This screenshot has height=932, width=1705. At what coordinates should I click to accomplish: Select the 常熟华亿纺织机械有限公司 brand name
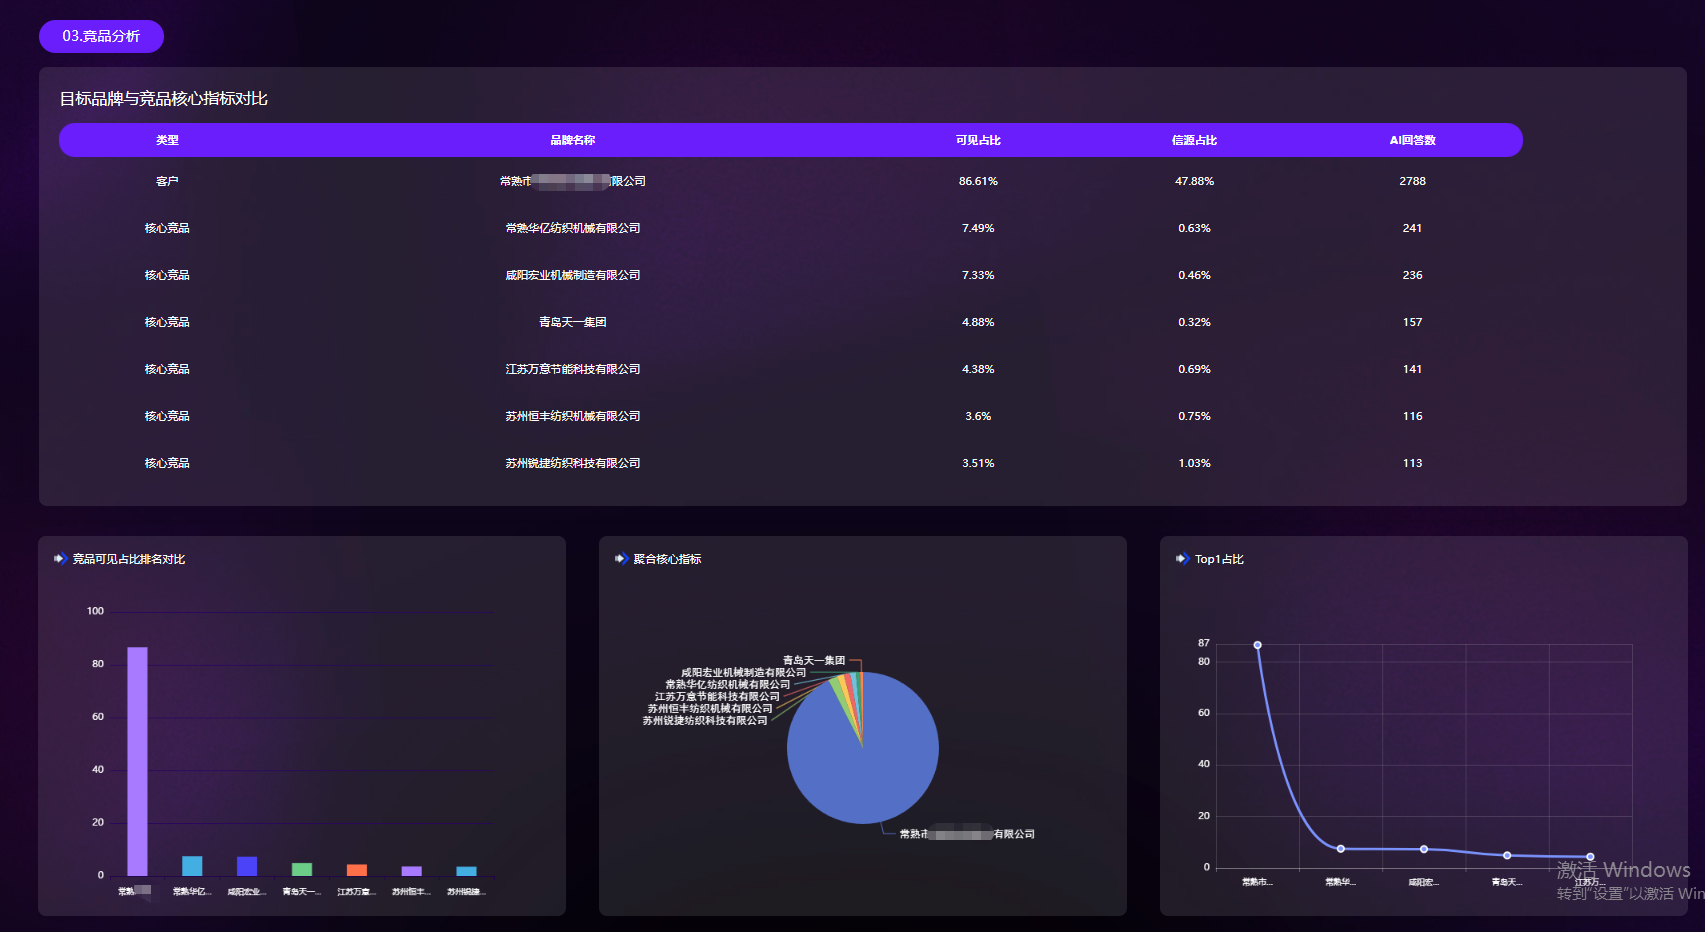(572, 228)
